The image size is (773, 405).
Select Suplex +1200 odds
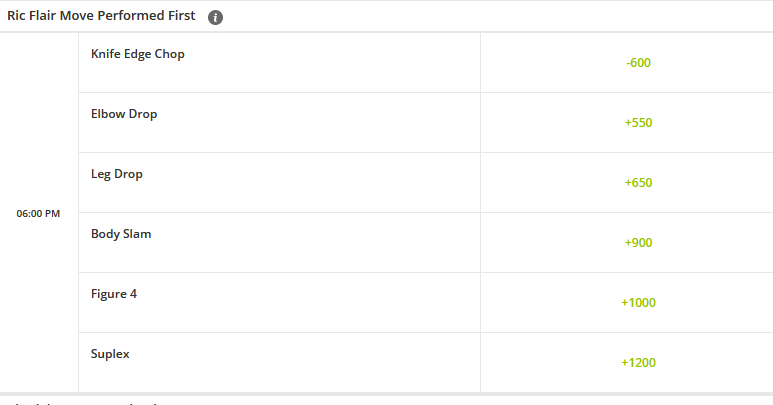638,363
